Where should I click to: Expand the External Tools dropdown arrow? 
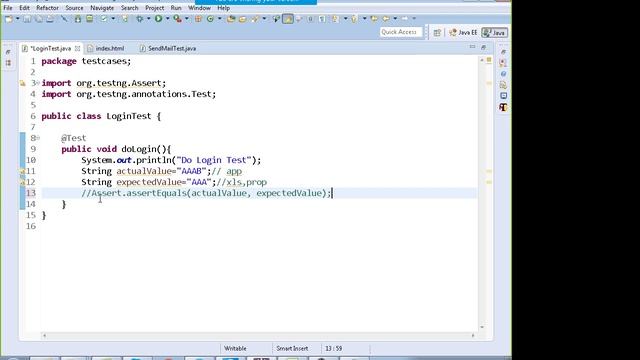[x=187, y=19]
